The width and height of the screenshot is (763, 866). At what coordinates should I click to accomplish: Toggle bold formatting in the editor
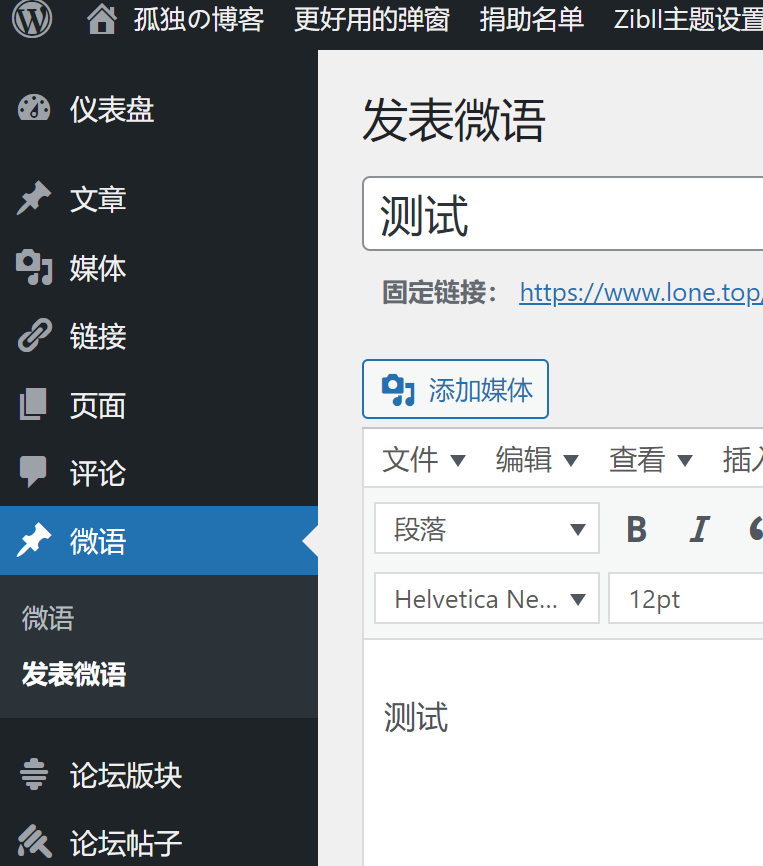coord(637,529)
